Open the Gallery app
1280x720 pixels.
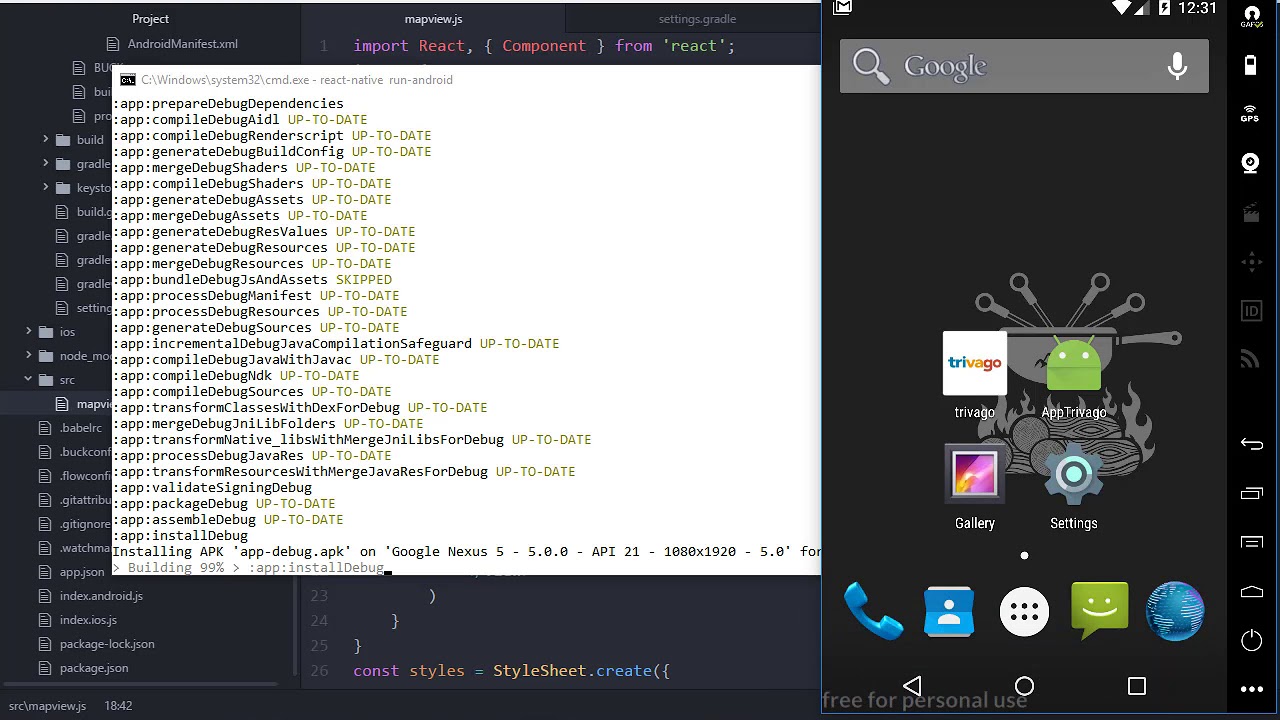pos(974,487)
